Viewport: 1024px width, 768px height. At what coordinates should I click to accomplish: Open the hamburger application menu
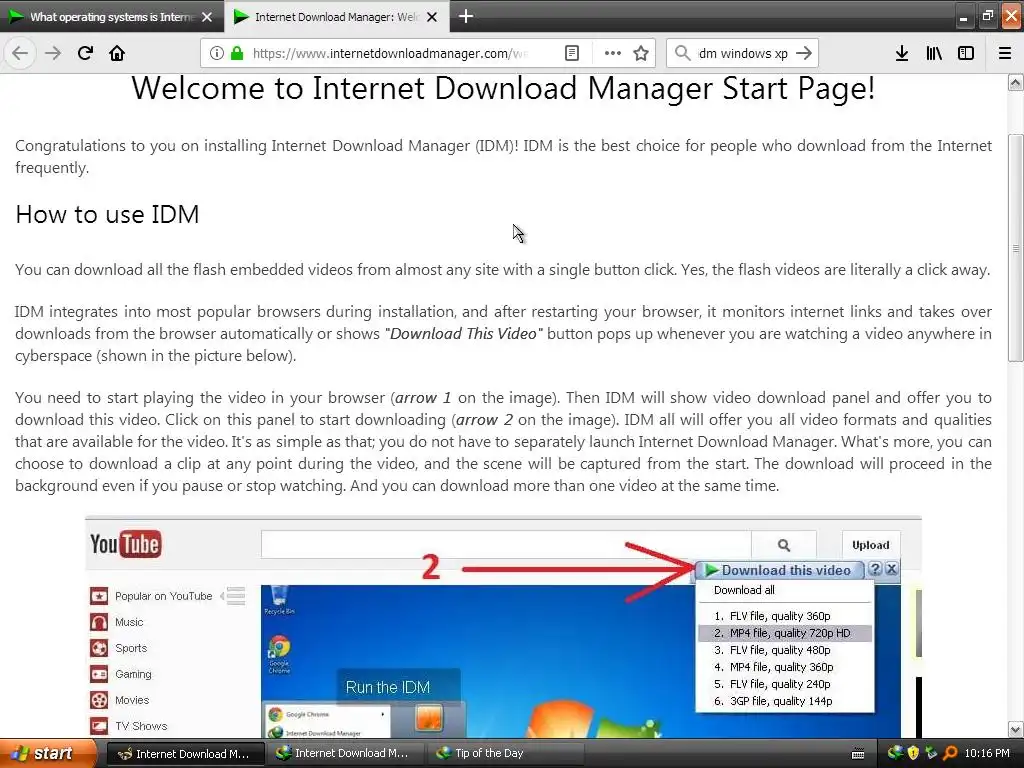[x=1005, y=53]
